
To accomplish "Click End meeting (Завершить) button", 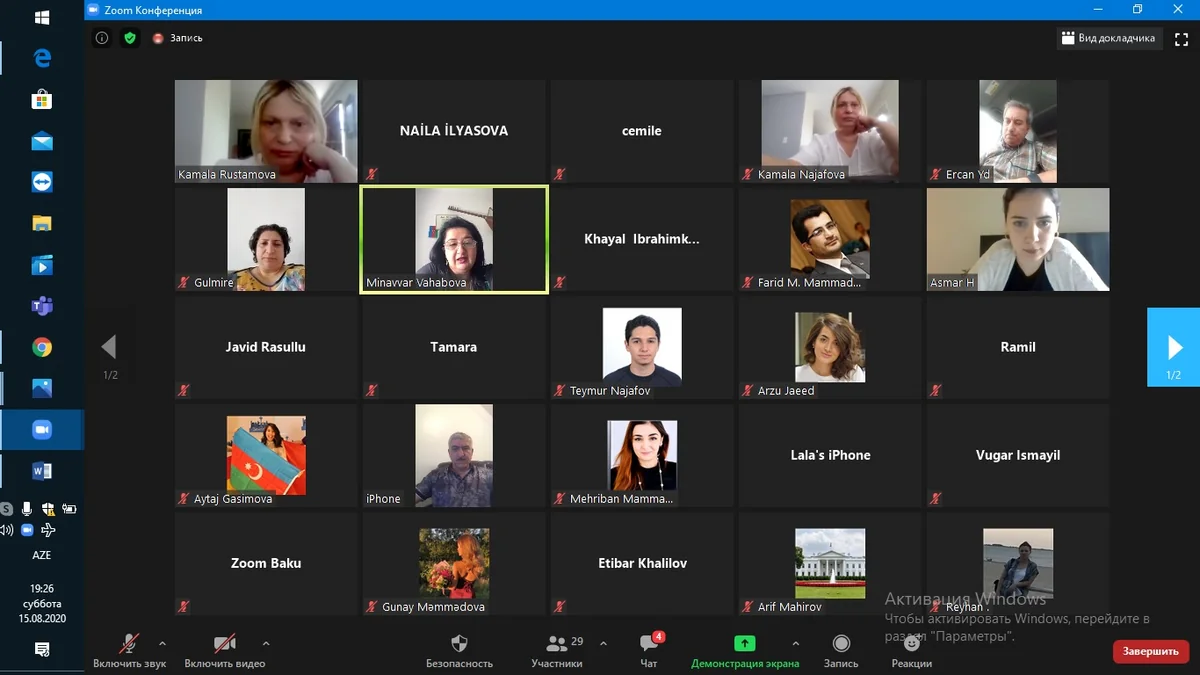I will [1150, 651].
